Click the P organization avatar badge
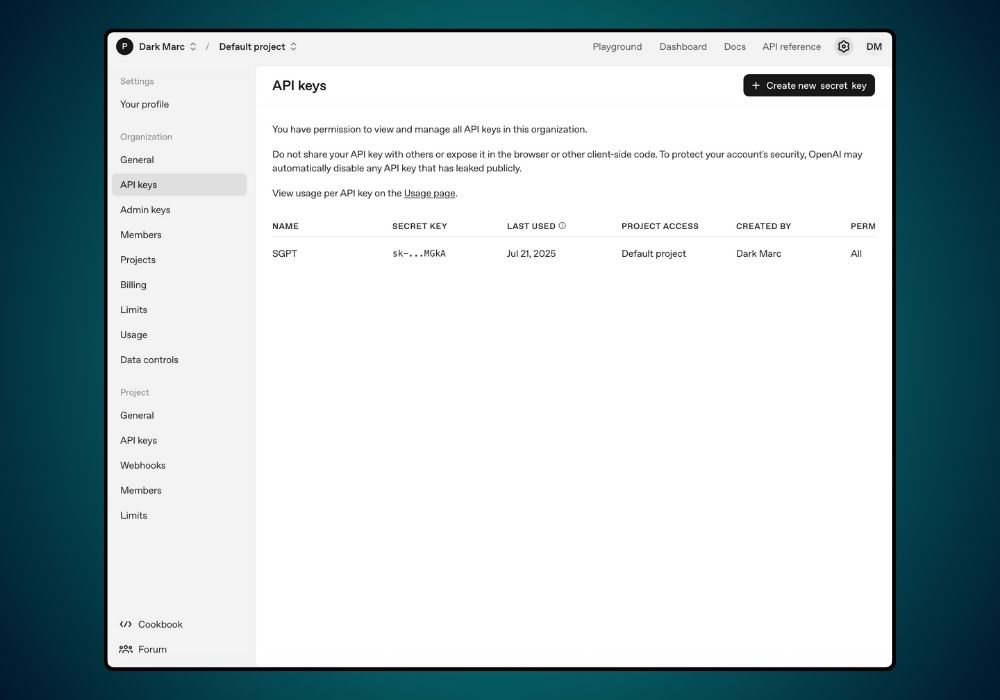This screenshot has width=1000, height=700. 125,46
